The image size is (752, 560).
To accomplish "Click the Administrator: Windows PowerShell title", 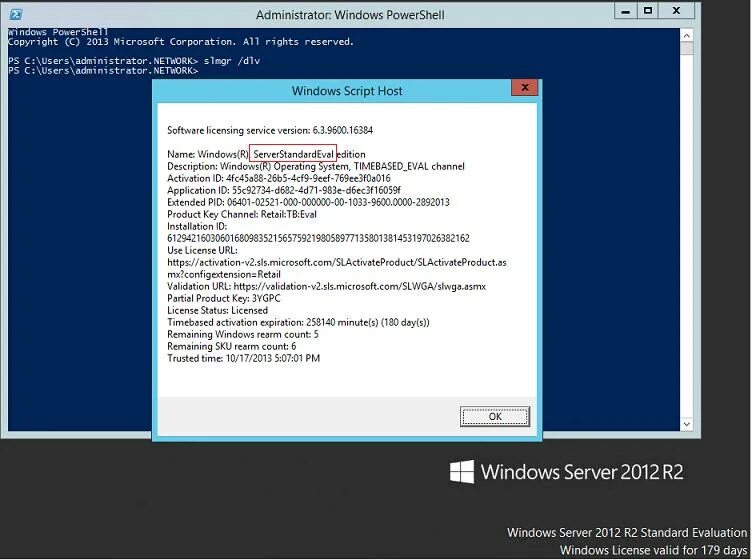I will point(350,15).
